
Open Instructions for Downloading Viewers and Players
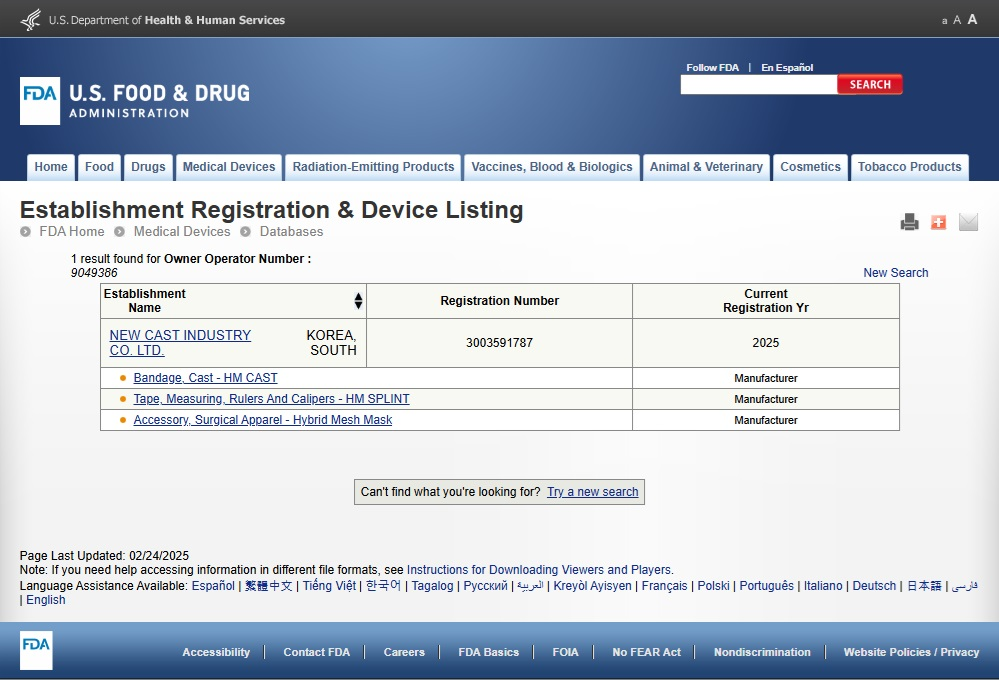tap(539, 570)
